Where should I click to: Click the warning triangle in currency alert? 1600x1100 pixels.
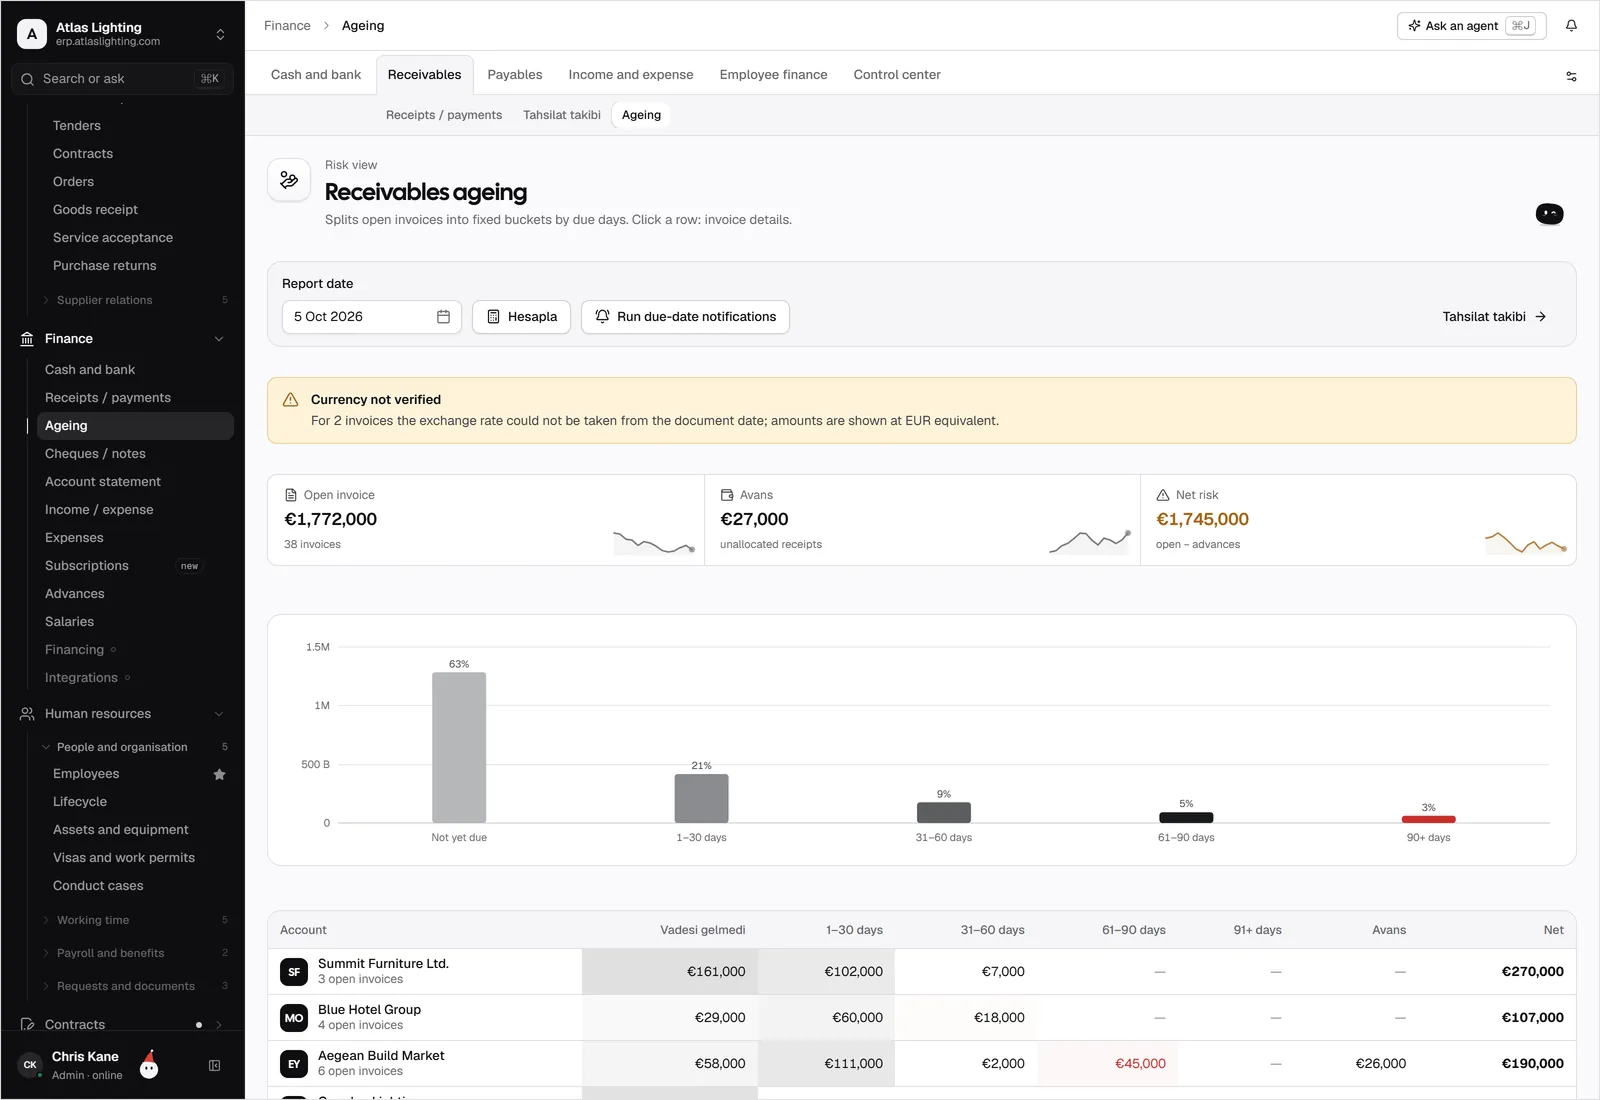point(291,400)
